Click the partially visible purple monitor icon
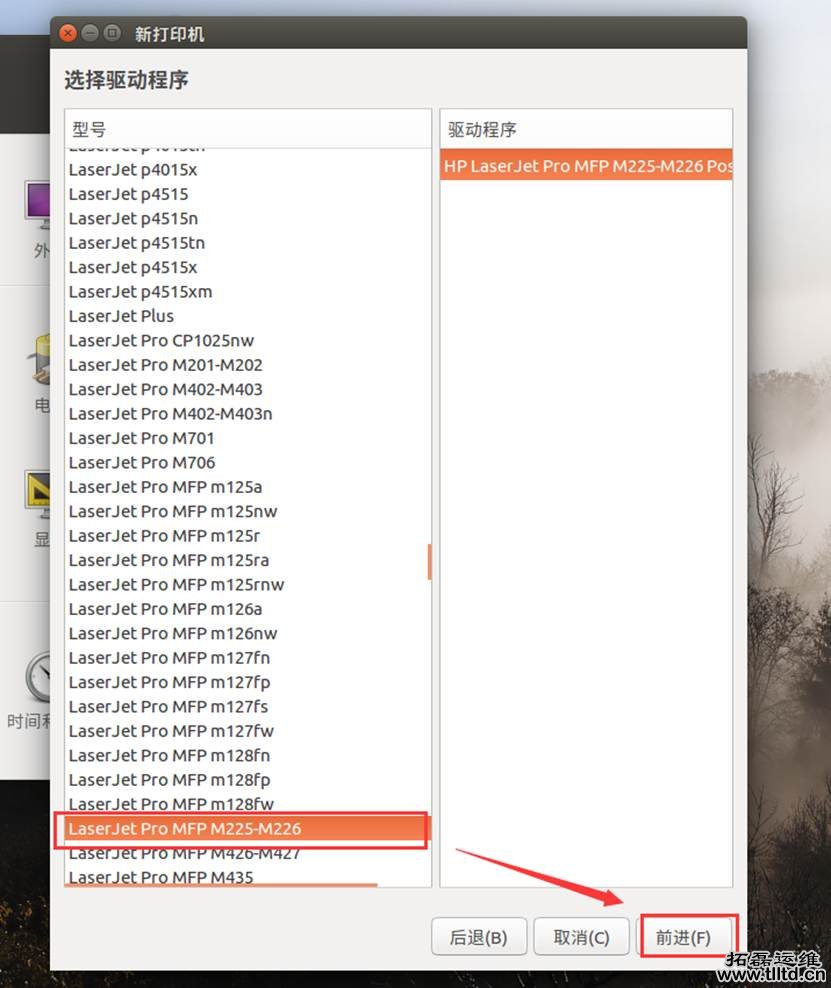Viewport: 831px width, 988px height. 38,205
